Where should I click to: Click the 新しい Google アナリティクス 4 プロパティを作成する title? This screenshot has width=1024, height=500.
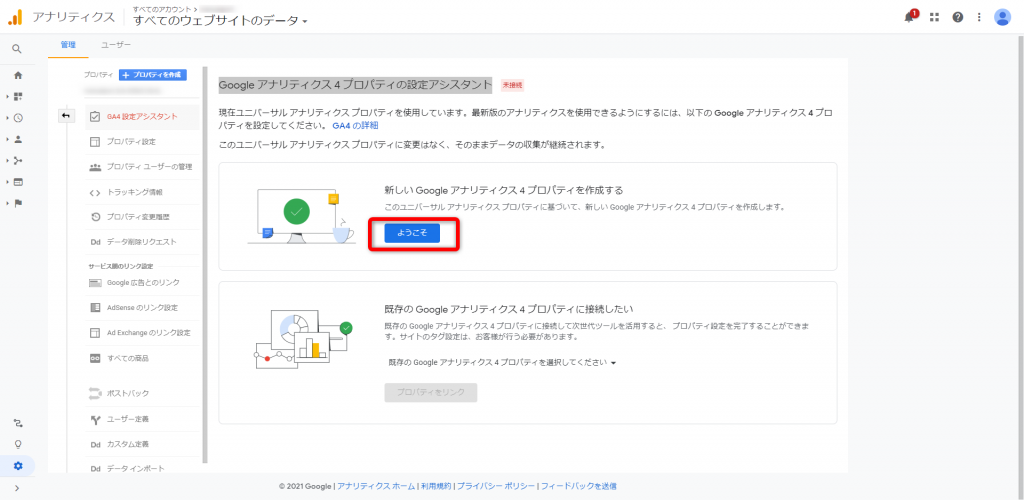point(504,190)
